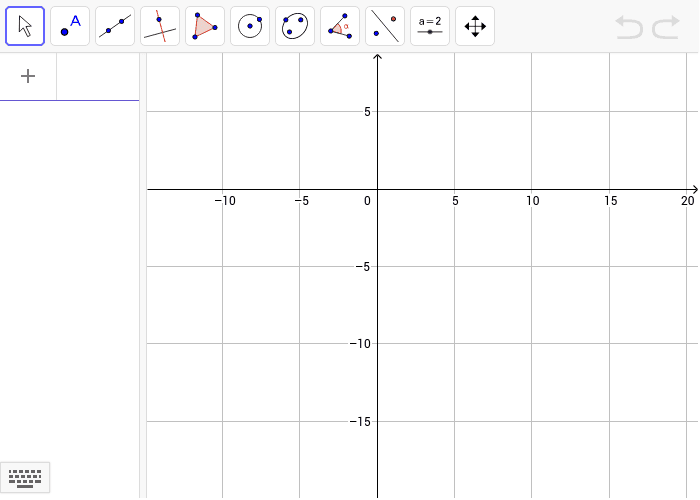The image size is (700, 500).
Task: Select the Slider a=2 tool
Action: (430, 26)
